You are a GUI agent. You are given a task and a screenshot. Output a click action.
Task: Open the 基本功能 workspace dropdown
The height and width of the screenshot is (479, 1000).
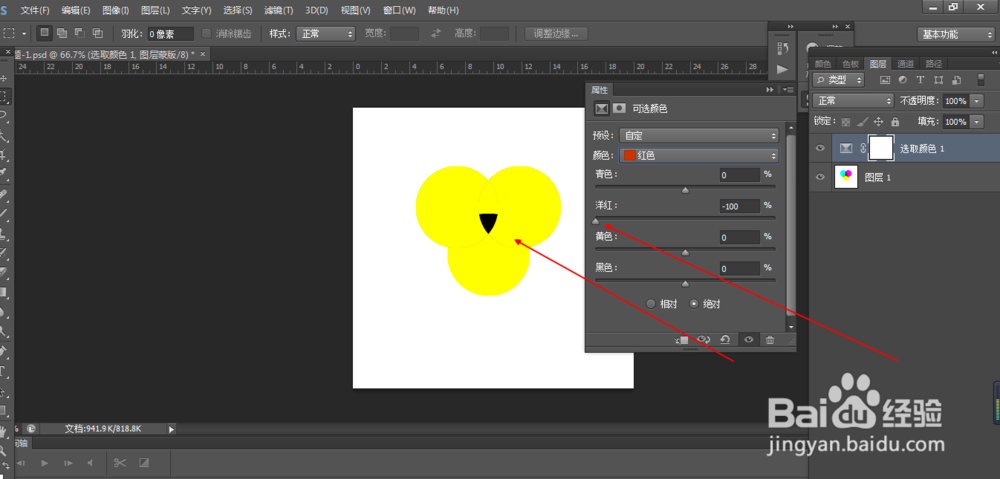tap(955, 34)
